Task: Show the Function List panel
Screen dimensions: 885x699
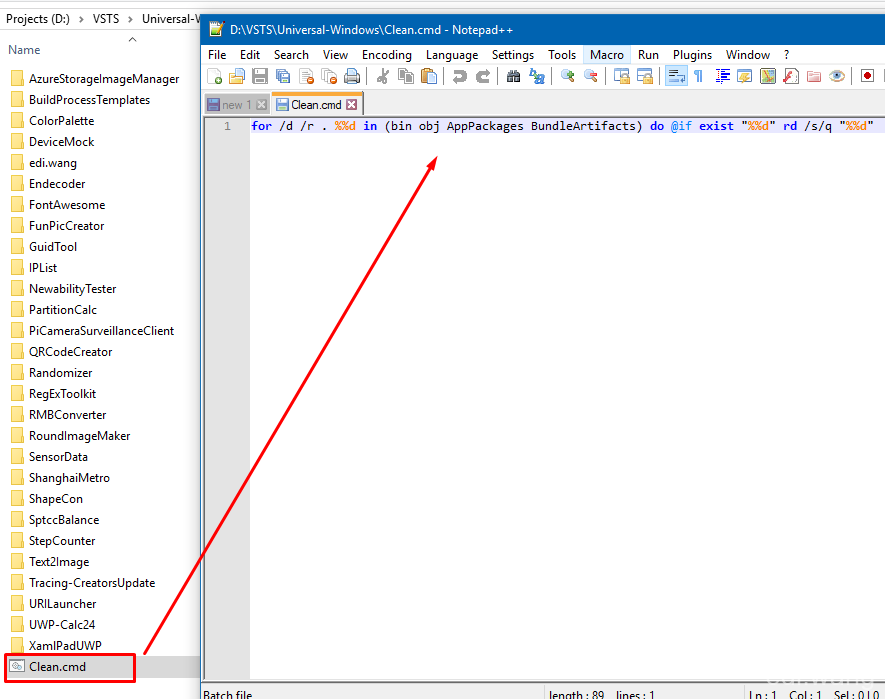Action: click(x=791, y=76)
